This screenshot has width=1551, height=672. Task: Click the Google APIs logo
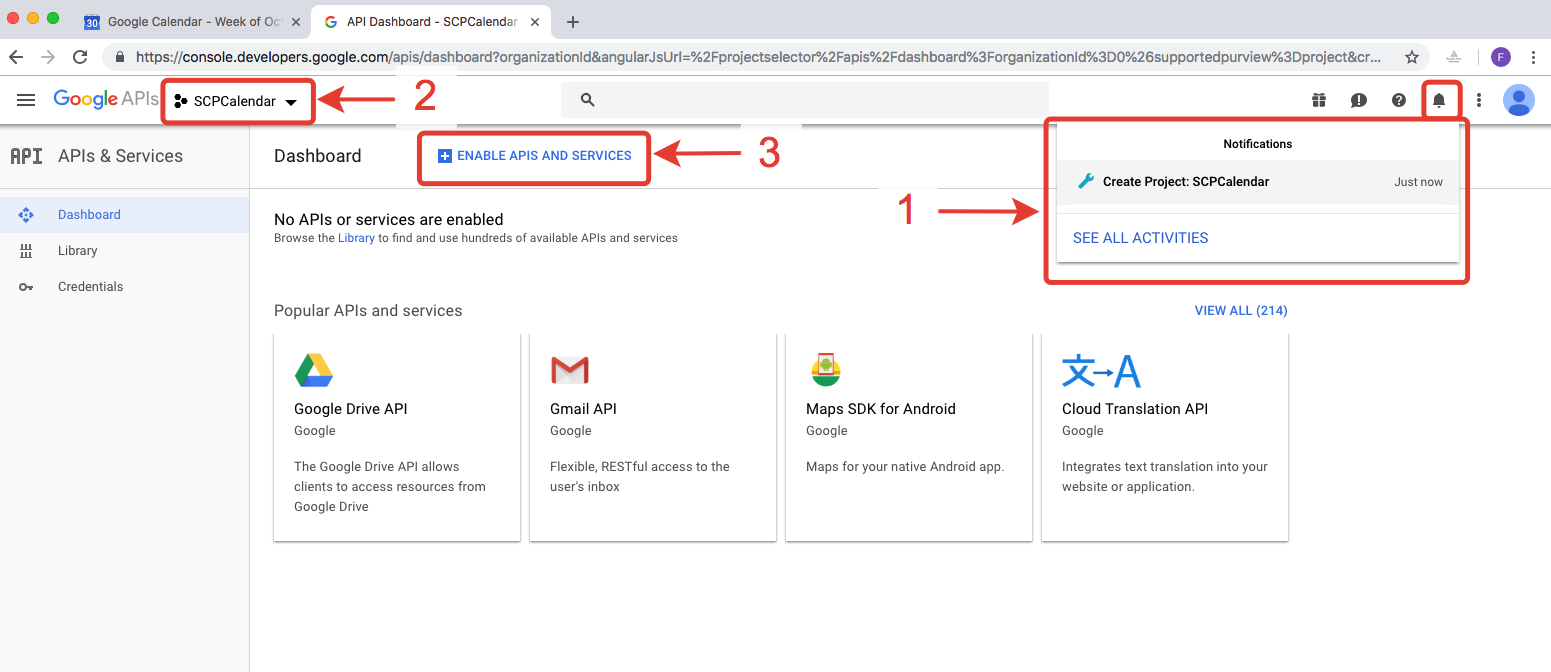106,99
